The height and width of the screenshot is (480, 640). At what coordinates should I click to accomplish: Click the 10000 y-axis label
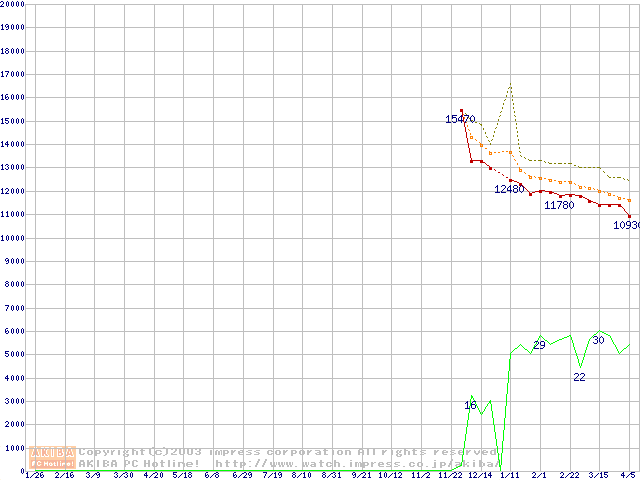pyautogui.click(x=12, y=238)
